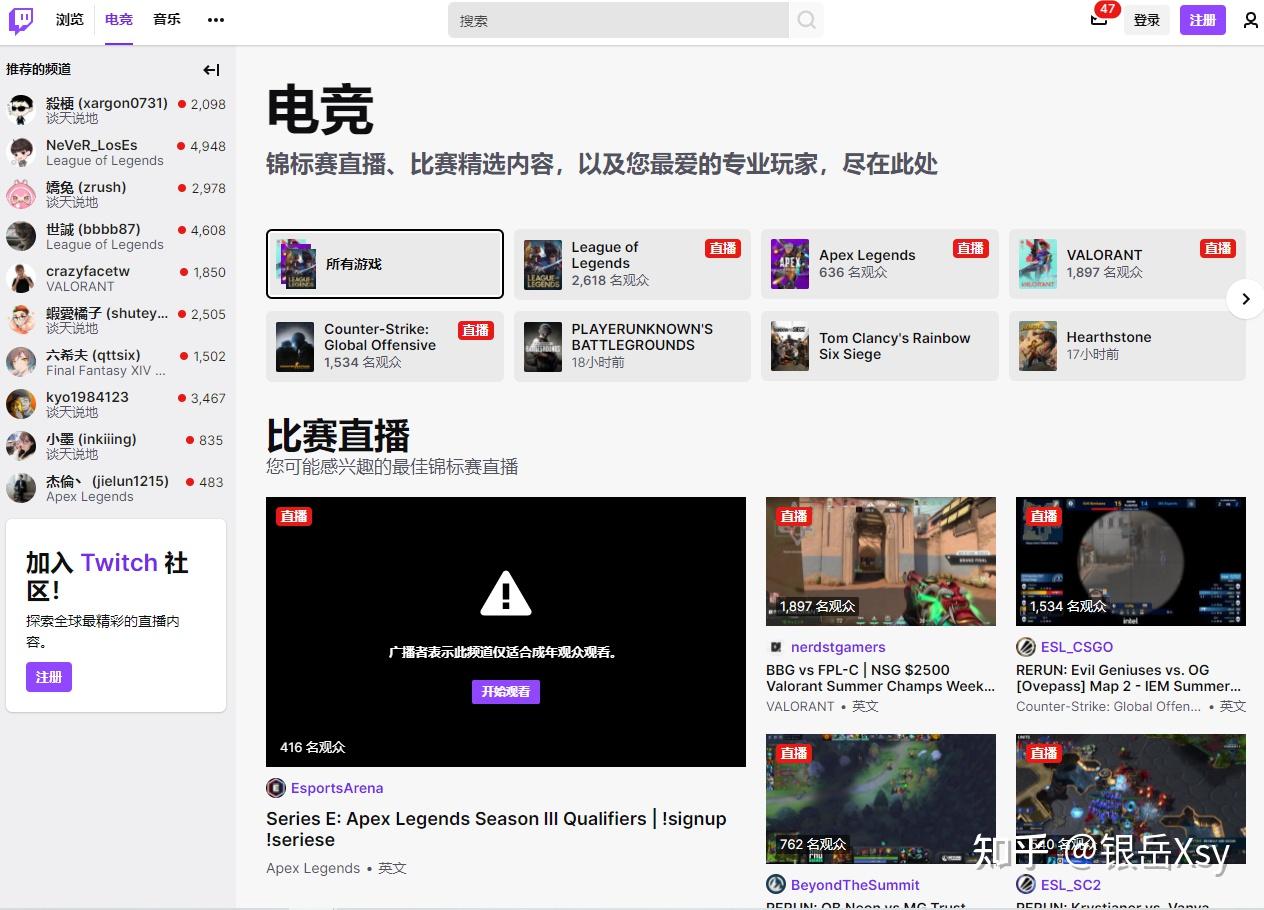Viewport: 1264px width, 910px height.
Task: Click the BeyondTheSummit channel avatar
Action: (776, 885)
